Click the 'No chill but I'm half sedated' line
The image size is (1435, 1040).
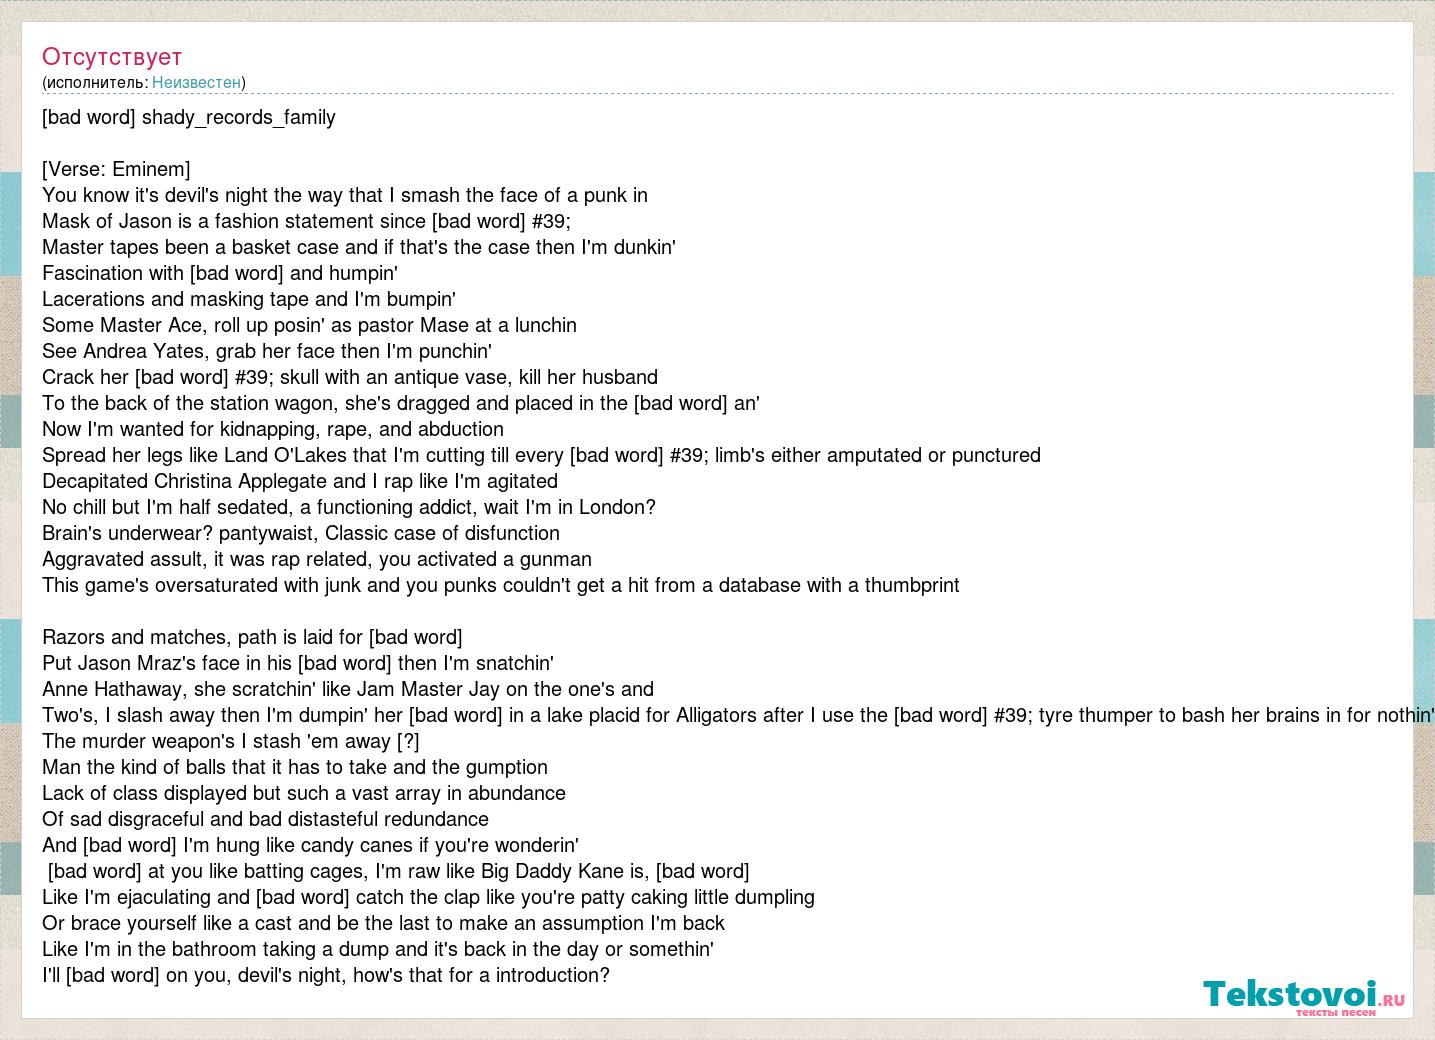[x=349, y=507]
